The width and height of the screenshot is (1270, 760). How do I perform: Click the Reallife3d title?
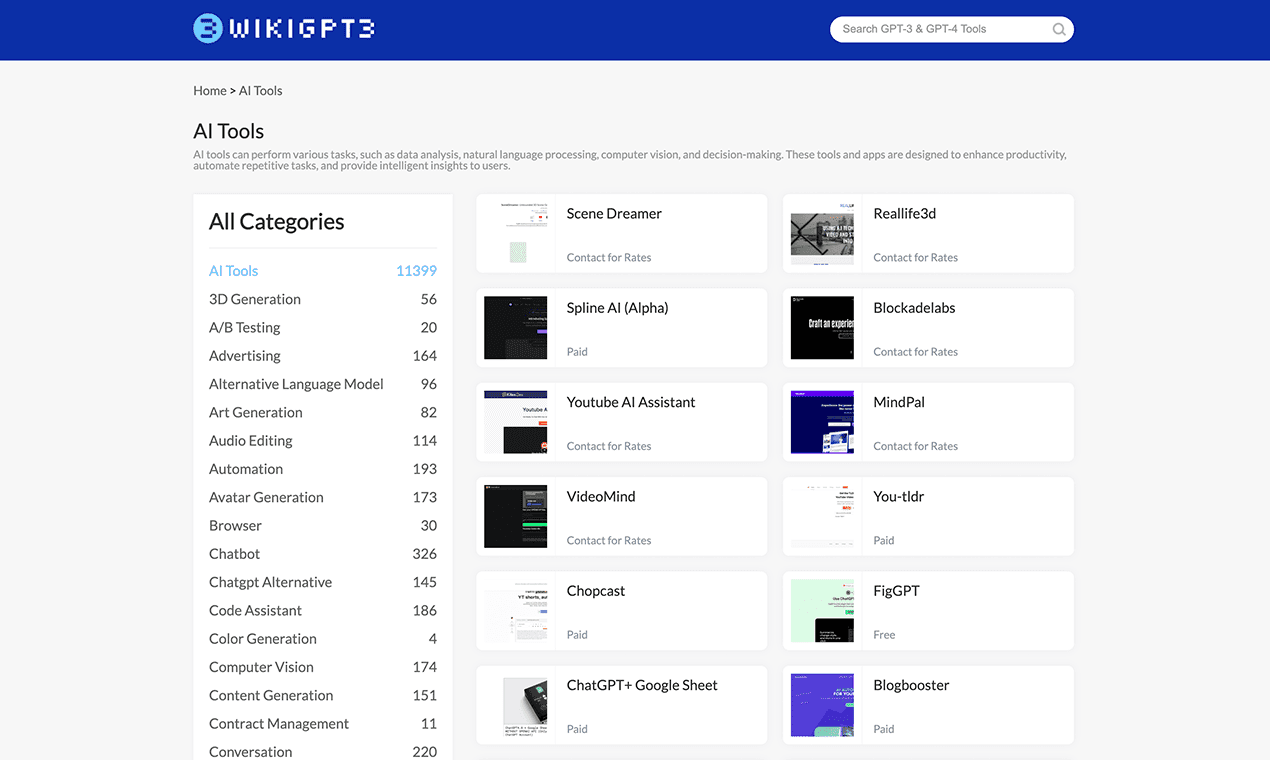[905, 214]
